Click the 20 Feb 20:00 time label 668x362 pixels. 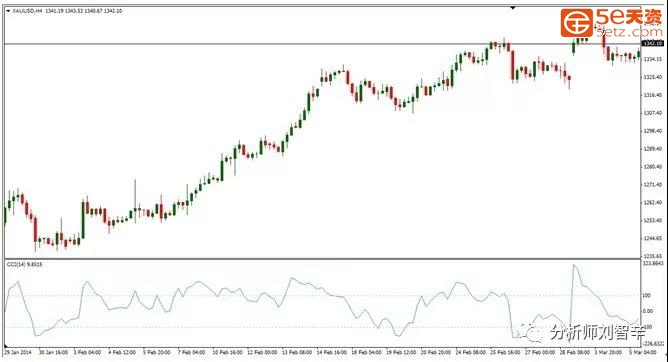click(x=436, y=353)
